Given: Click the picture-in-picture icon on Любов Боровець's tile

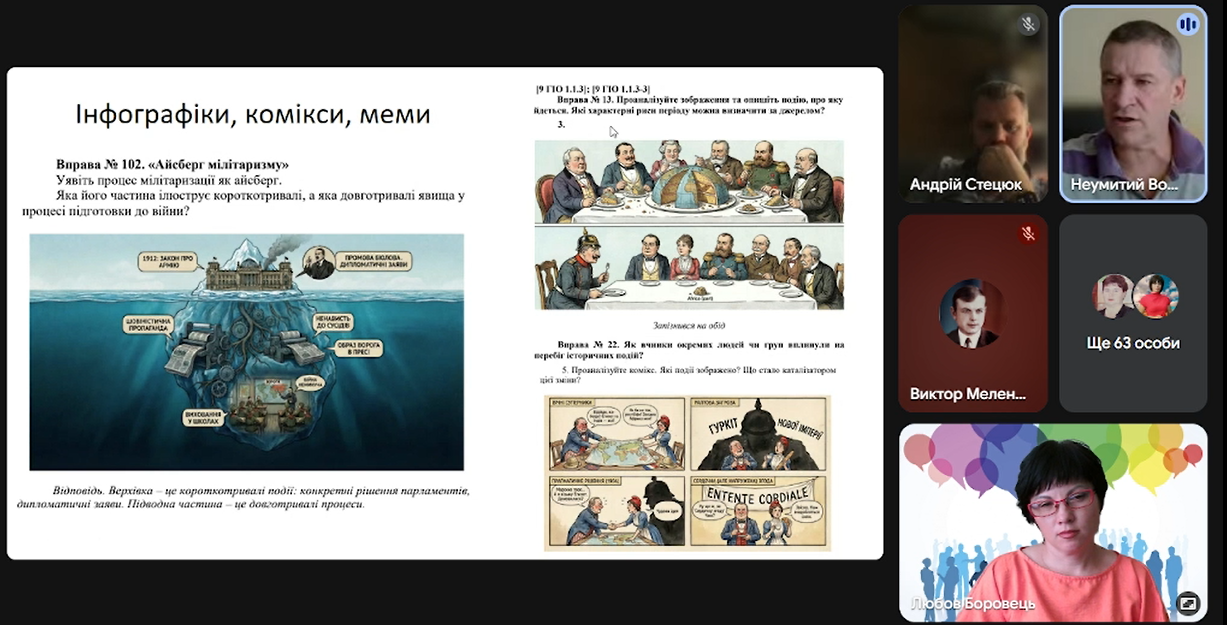Looking at the screenshot, I should (1188, 603).
